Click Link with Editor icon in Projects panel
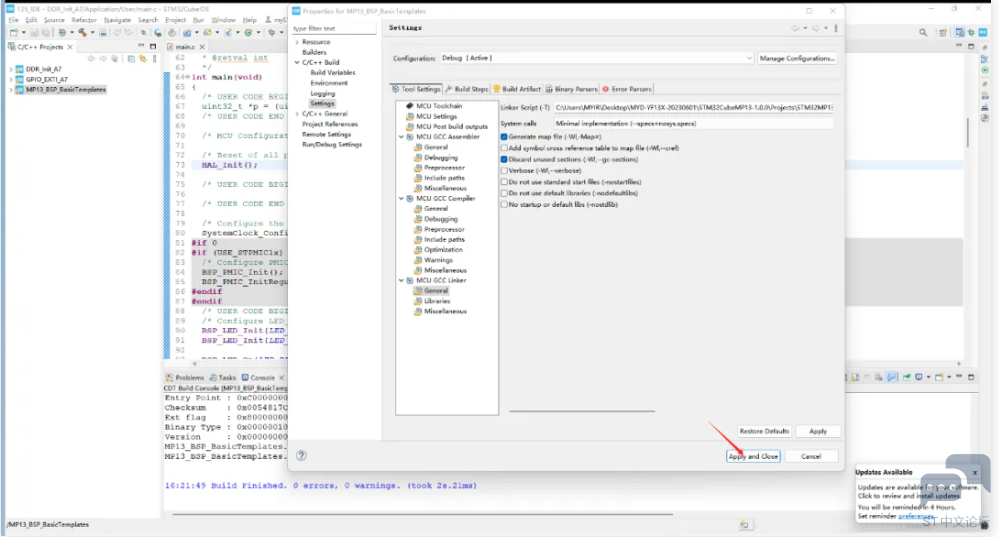999x537 pixels. coord(143,59)
